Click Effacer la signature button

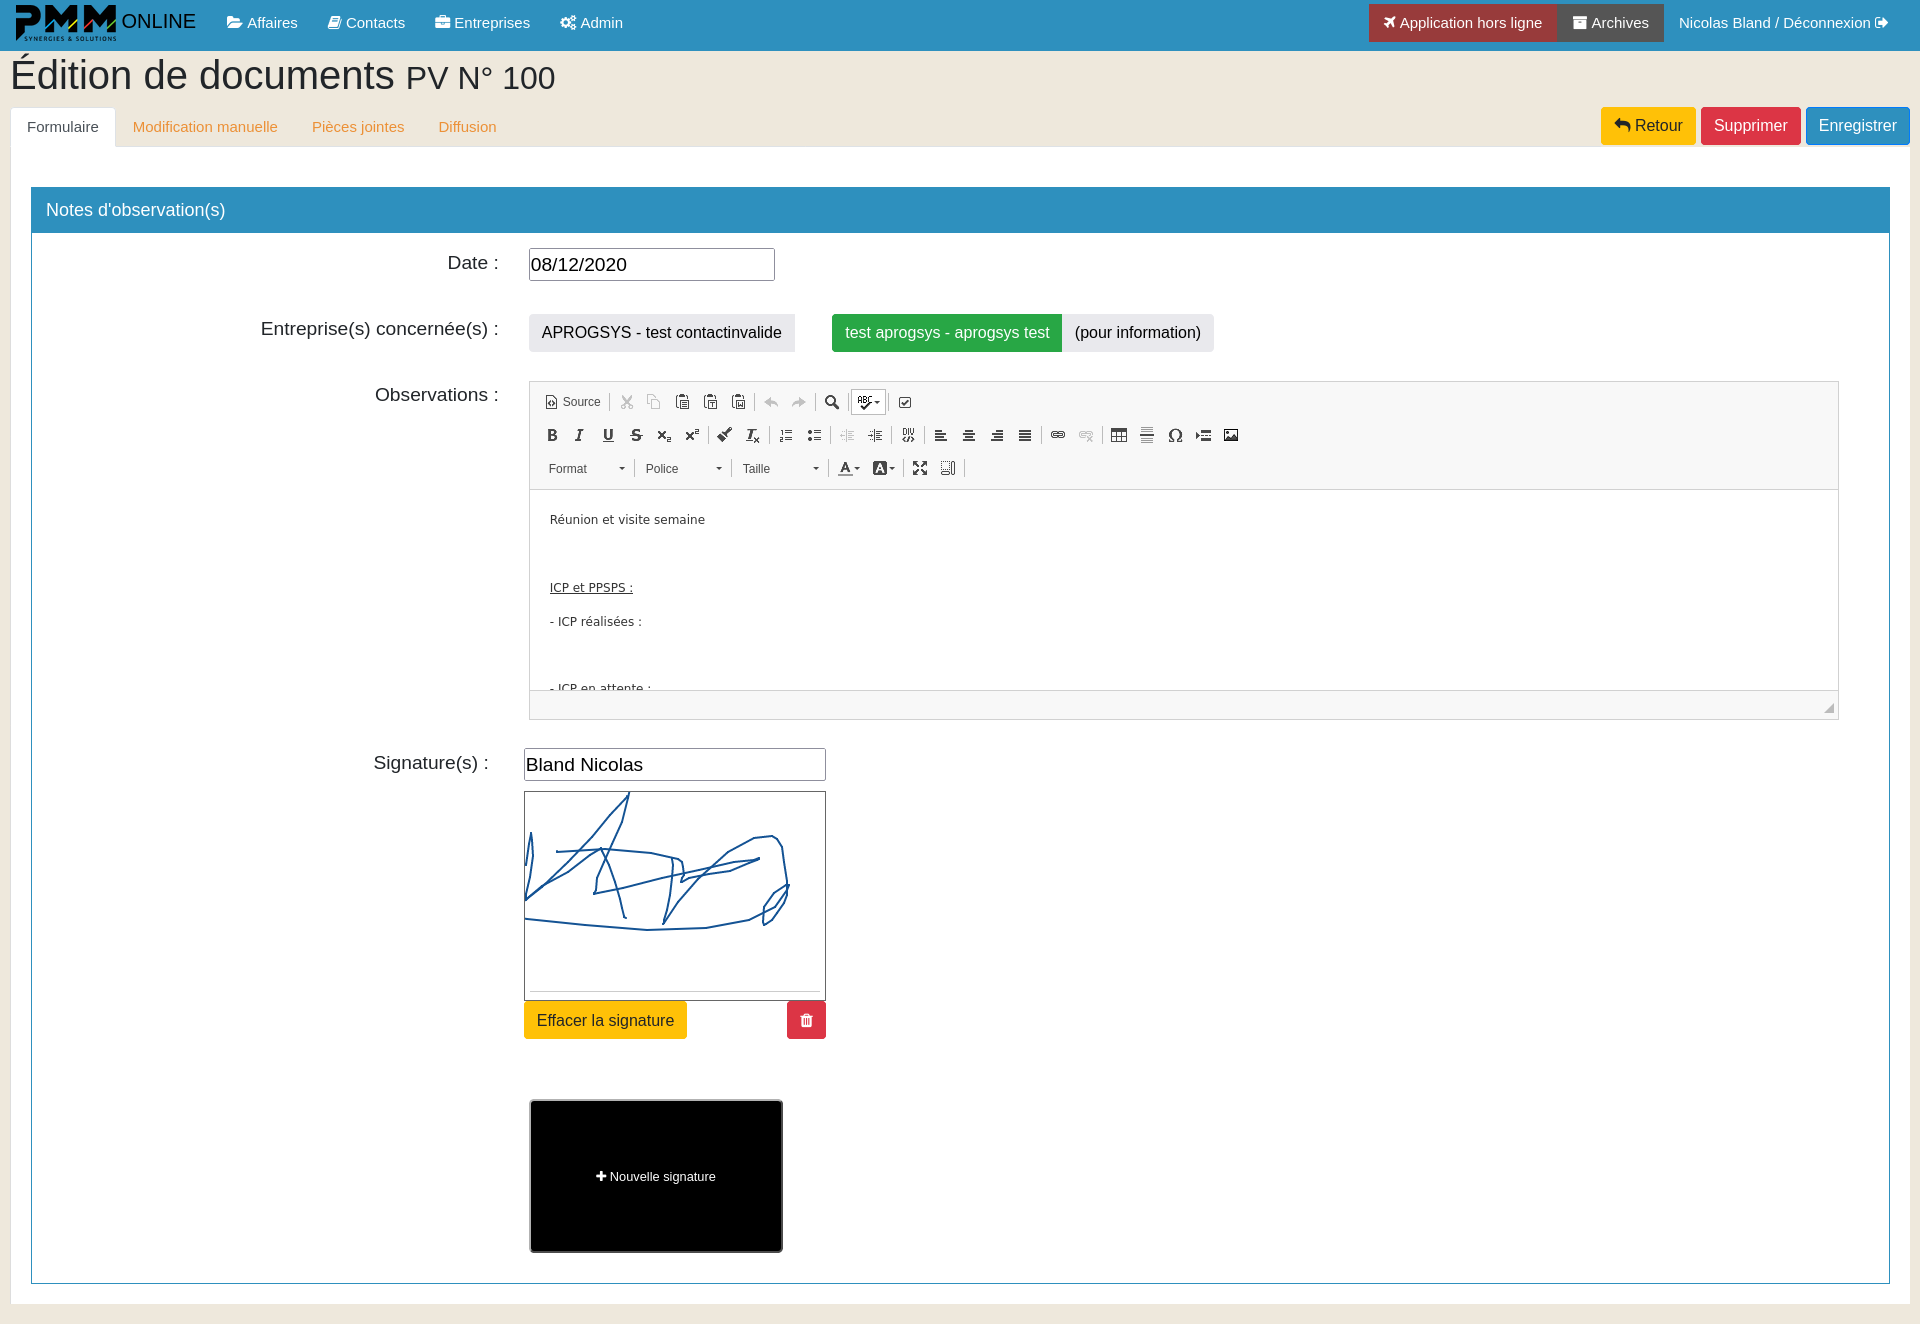(x=604, y=1020)
